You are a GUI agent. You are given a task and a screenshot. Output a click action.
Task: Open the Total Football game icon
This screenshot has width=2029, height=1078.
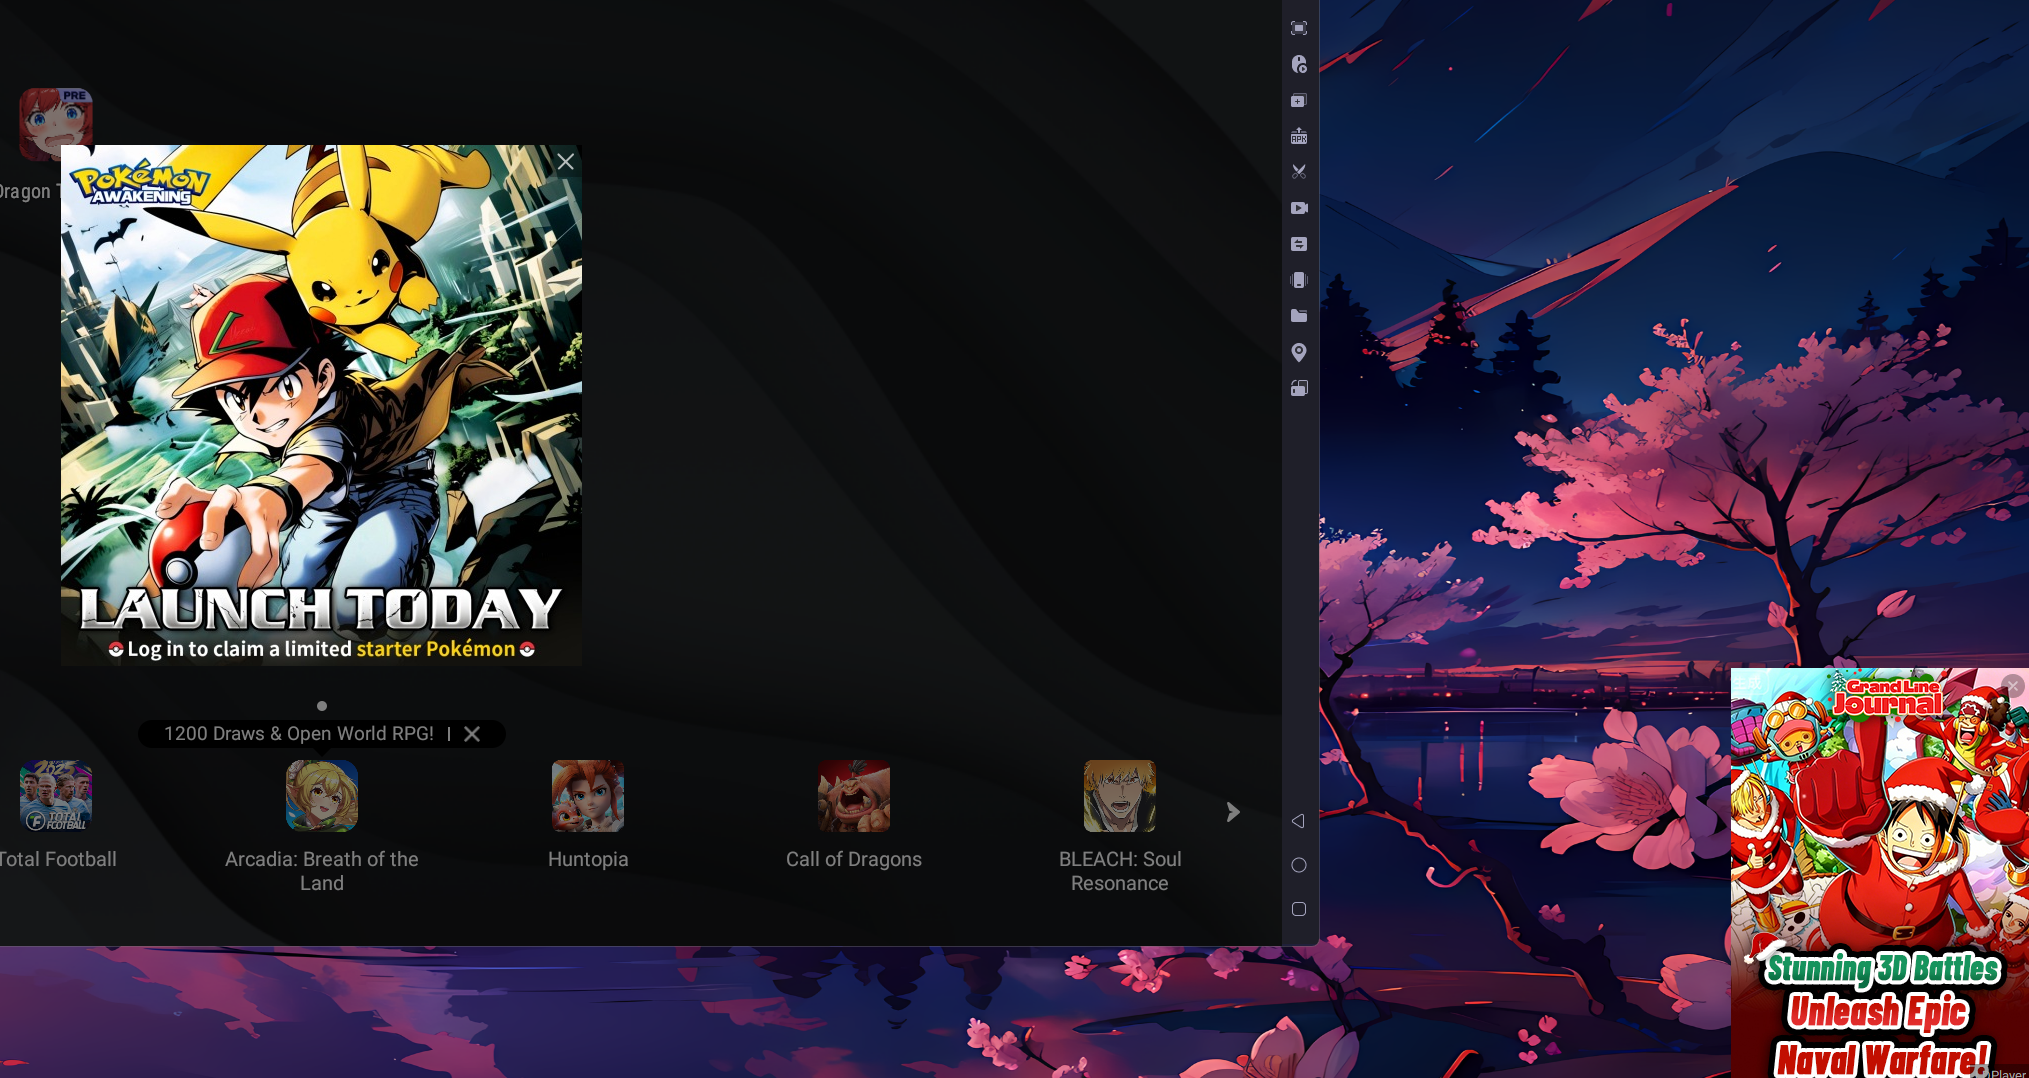click(x=56, y=796)
